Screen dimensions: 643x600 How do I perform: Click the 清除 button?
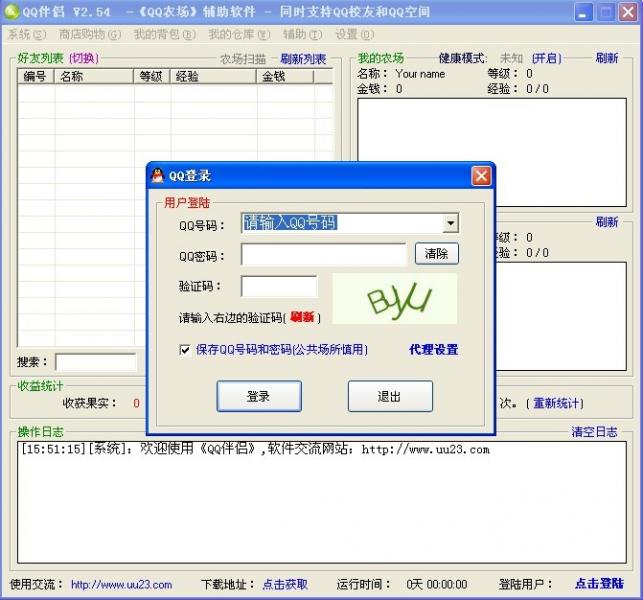pyautogui.click(x=437, y=253)
